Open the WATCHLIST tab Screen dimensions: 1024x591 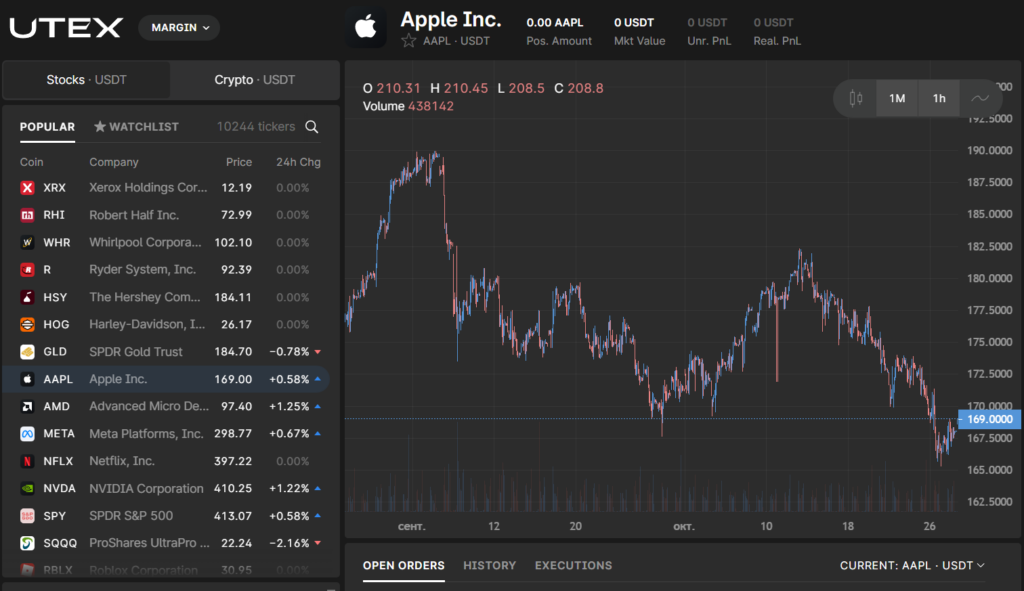136,127
